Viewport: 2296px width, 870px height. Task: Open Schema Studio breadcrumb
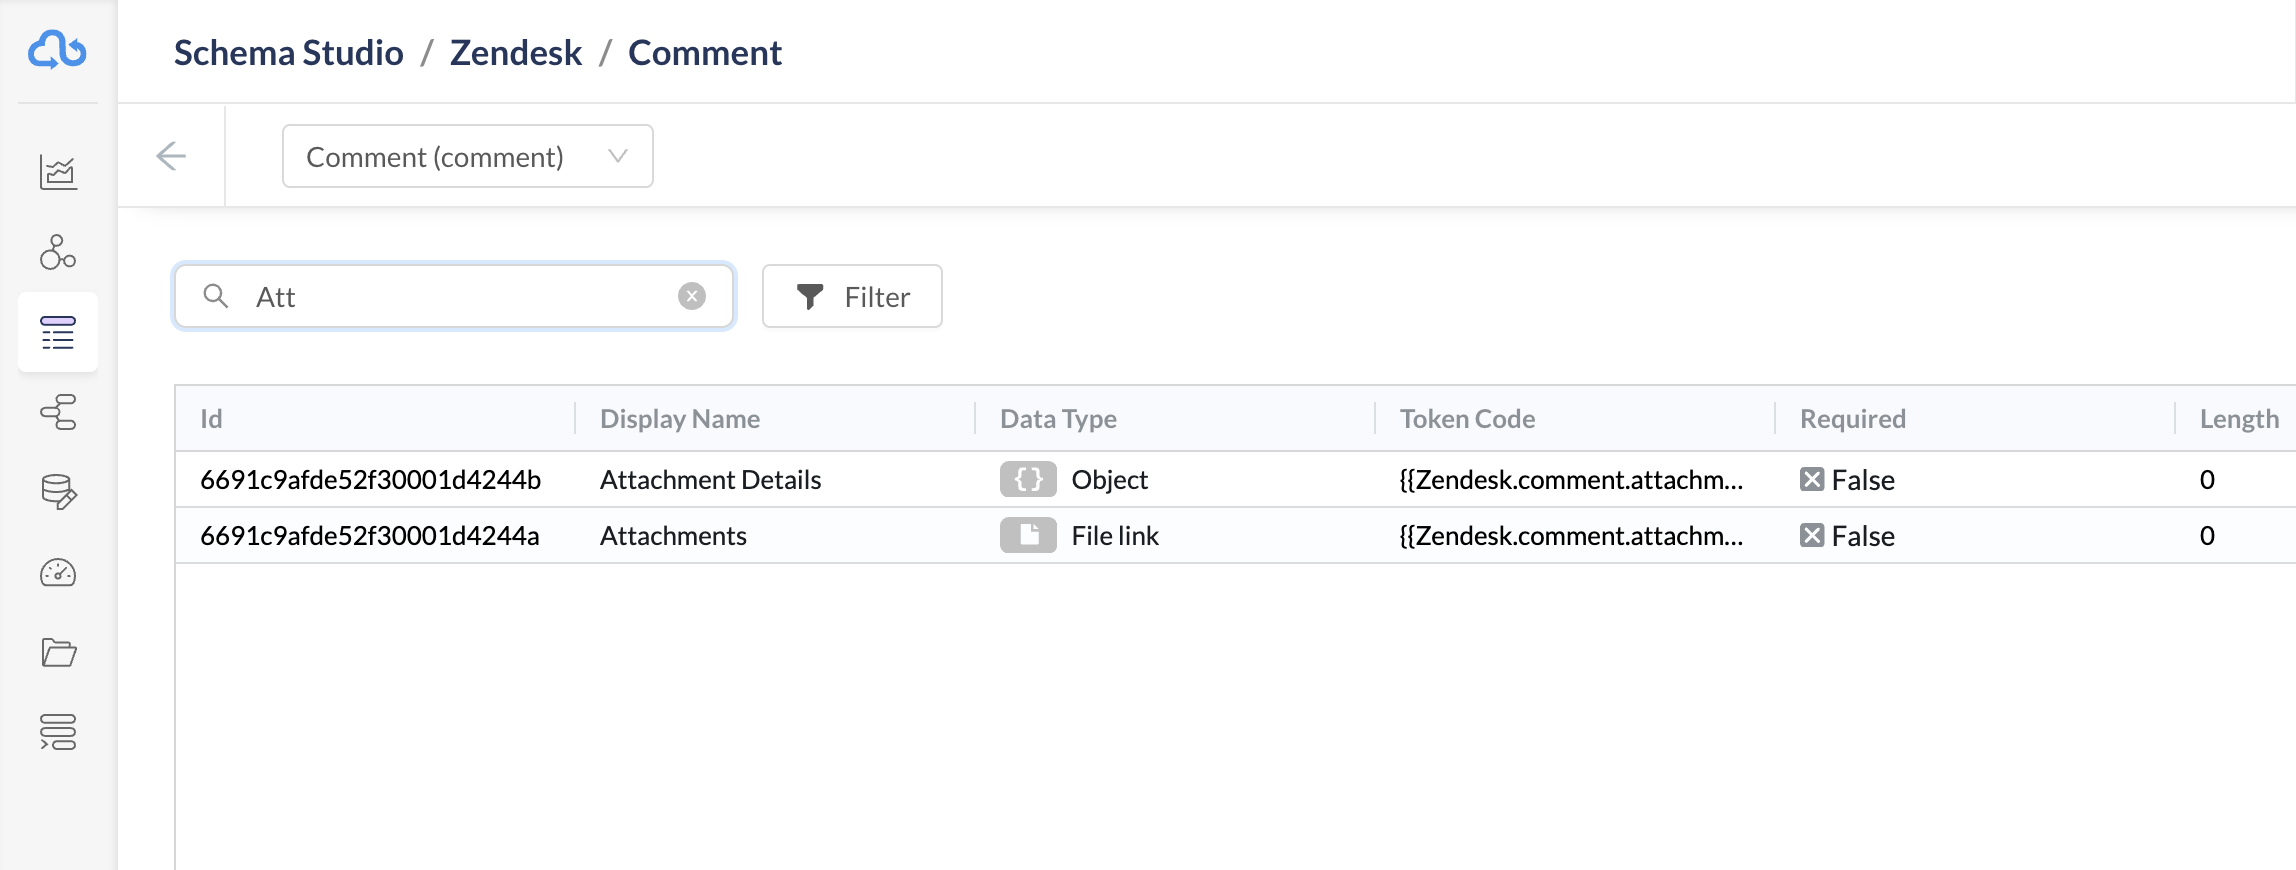(289, 52)
